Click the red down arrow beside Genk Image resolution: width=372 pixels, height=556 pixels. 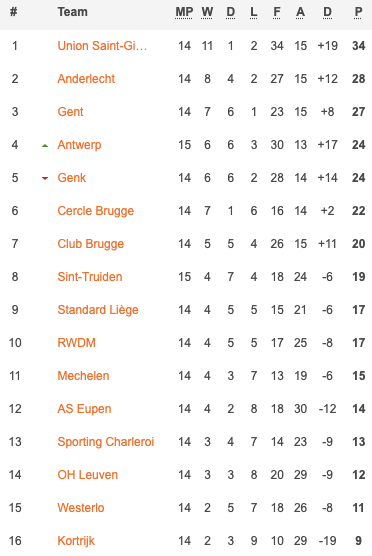click(x=45, y=178)
